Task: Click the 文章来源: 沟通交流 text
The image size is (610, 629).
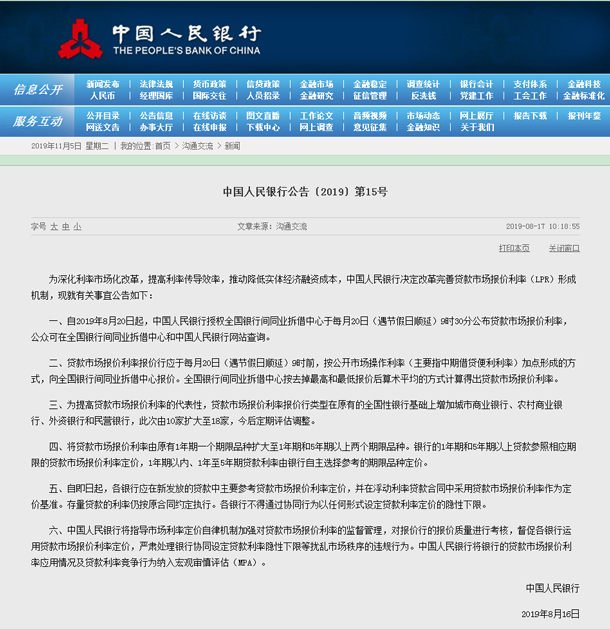Action: click(x=272, y=227)
